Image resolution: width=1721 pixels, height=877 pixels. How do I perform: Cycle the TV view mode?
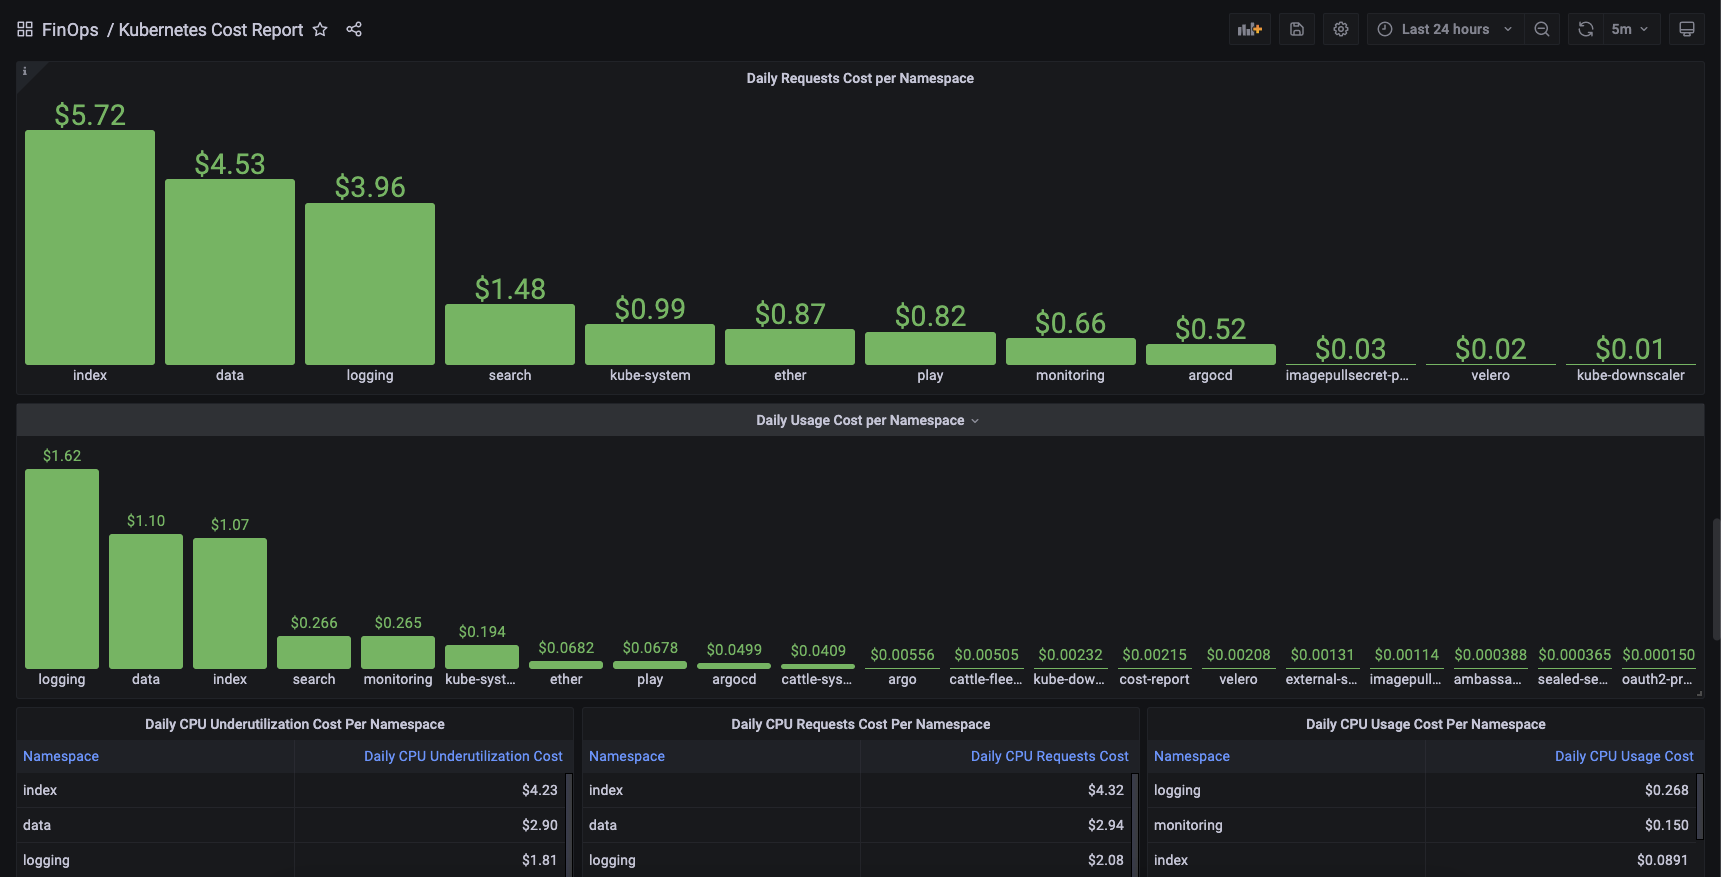[1687, 29]
